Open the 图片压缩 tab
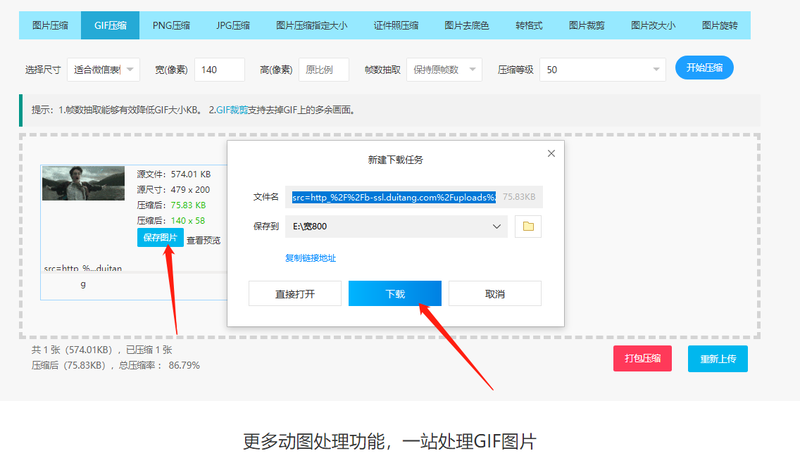The width and height of the screenshot is (800, 458). 50,26
